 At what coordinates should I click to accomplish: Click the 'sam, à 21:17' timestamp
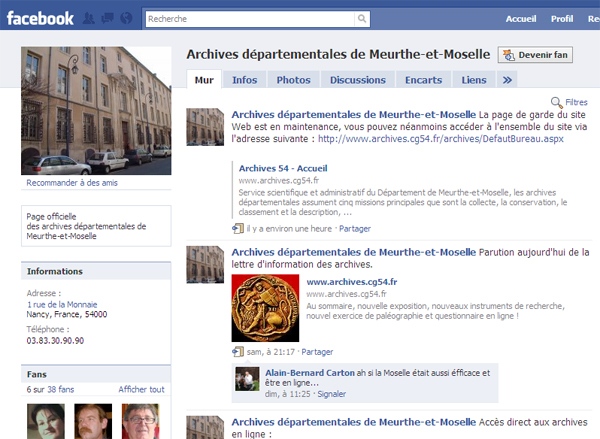[271, 352]
